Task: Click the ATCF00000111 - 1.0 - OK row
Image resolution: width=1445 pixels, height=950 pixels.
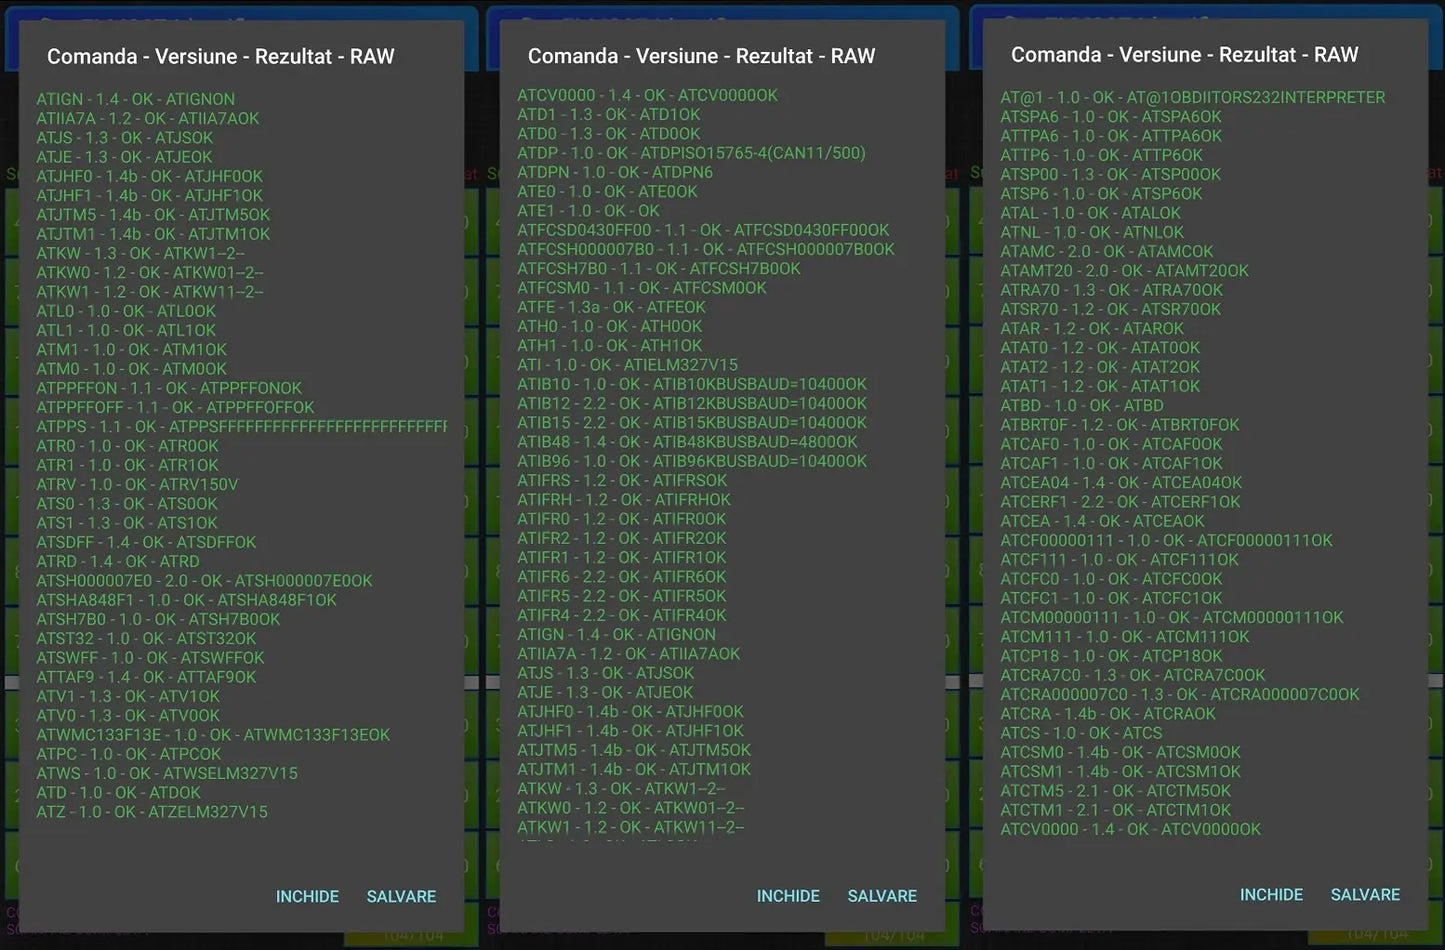Action: tap(1167, 541)
